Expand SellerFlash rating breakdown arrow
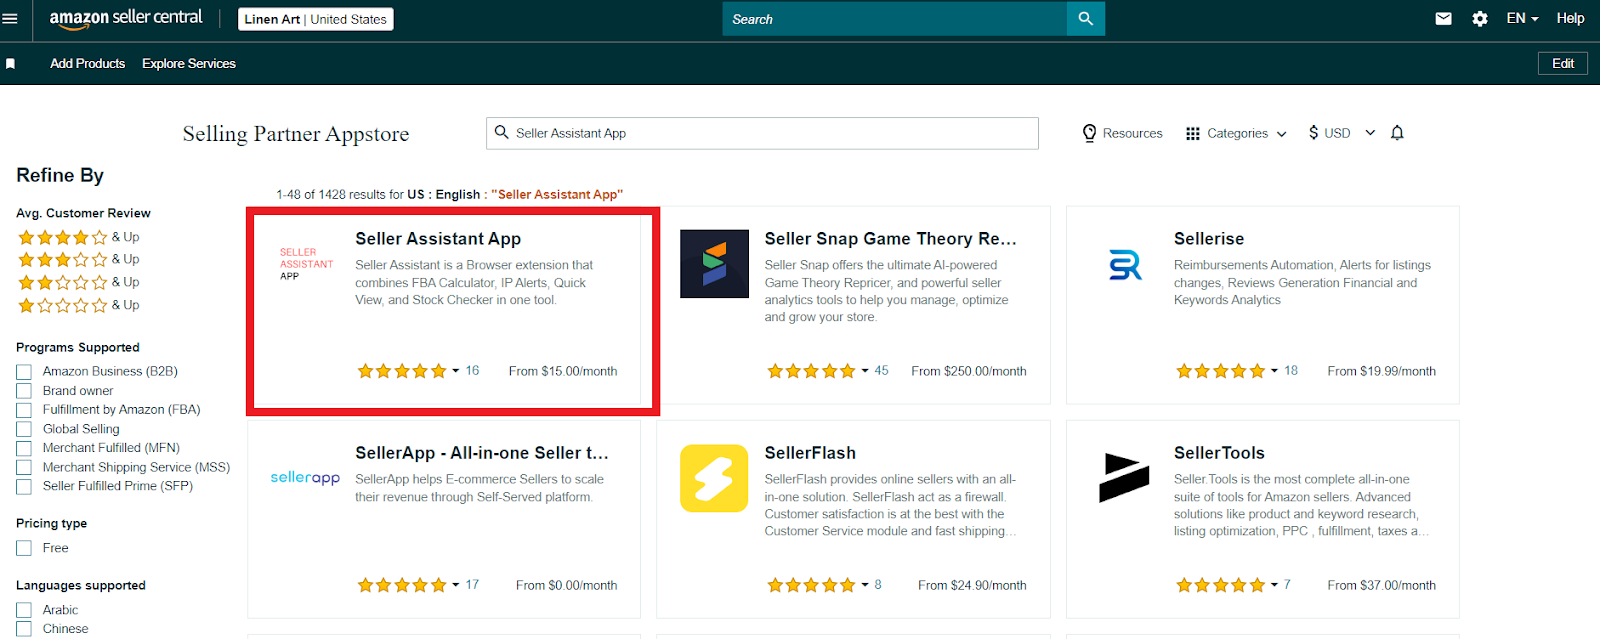This screenshot has height=639, width=1600. point(865,585)
